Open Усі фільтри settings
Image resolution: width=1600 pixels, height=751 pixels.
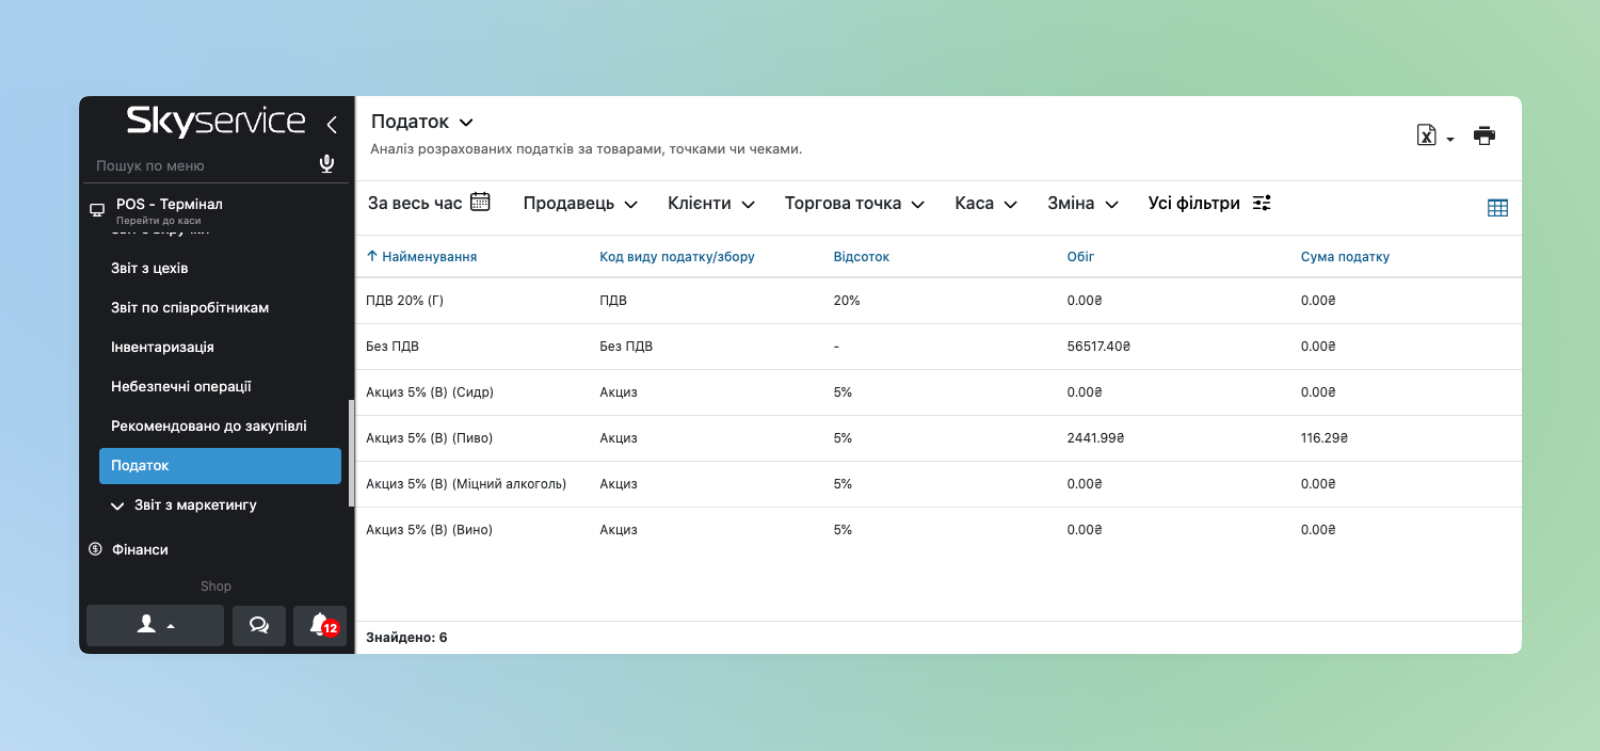(x=1208, y=204)
